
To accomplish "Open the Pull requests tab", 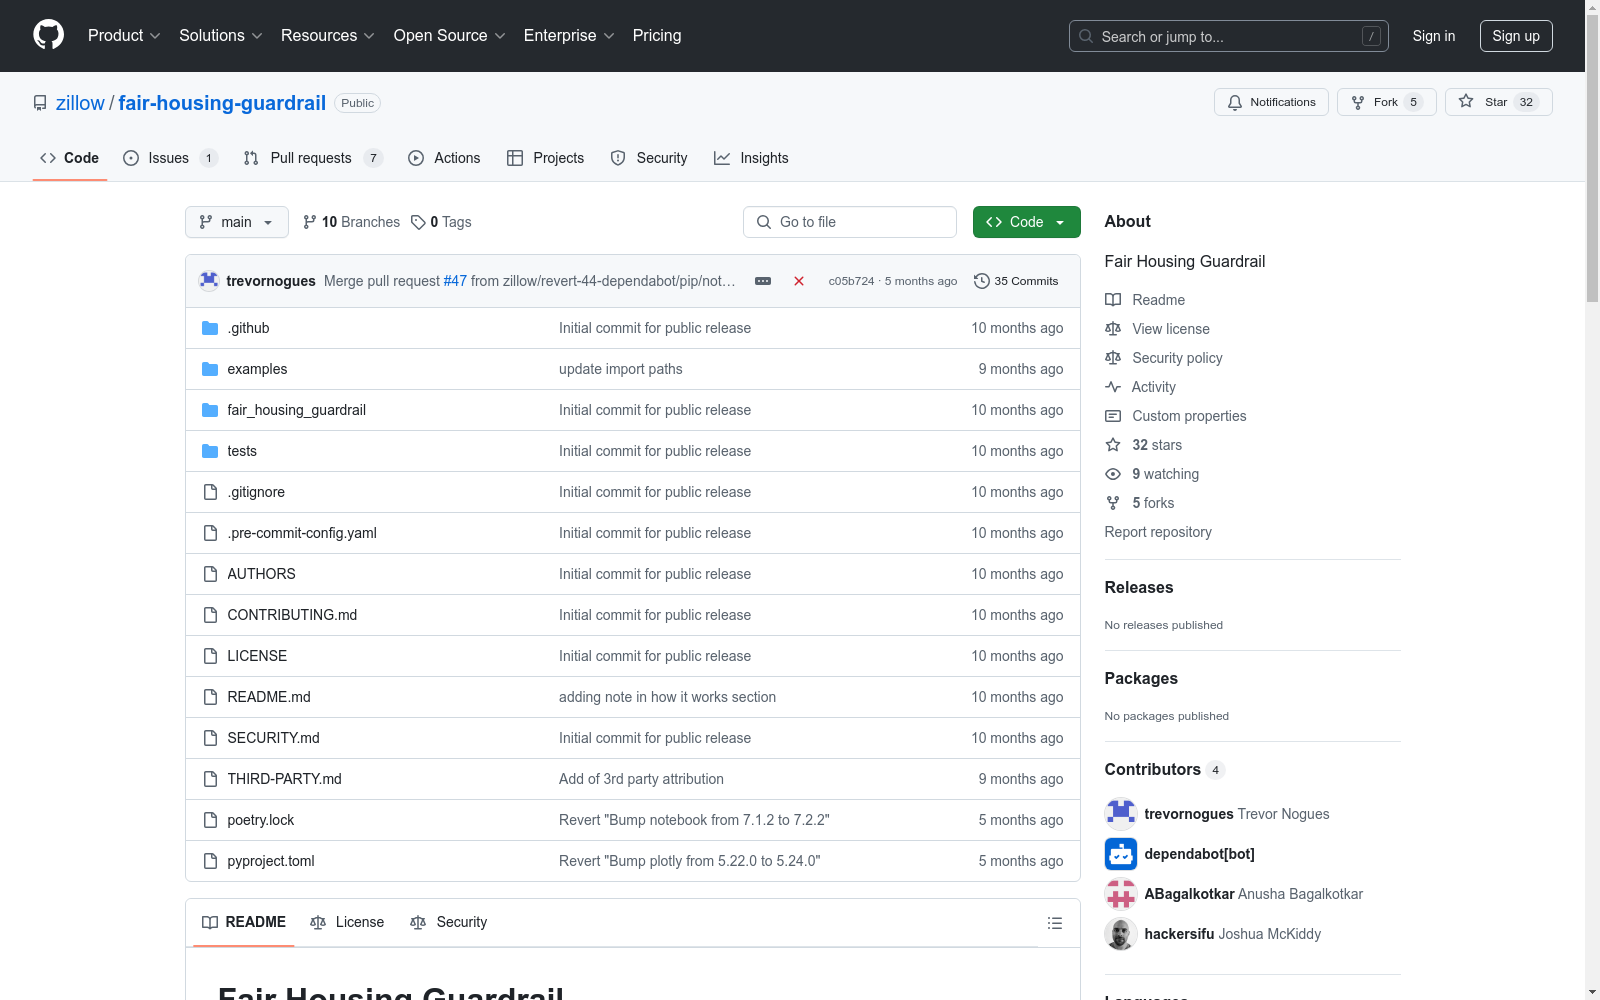I will [313, 158].
